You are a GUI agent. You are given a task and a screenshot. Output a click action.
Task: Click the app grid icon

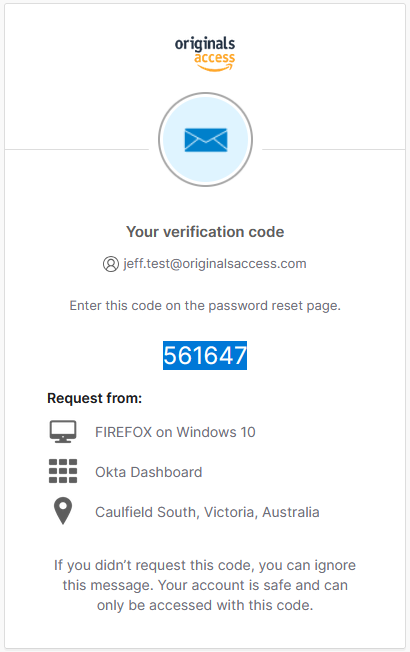coord(63,471)
